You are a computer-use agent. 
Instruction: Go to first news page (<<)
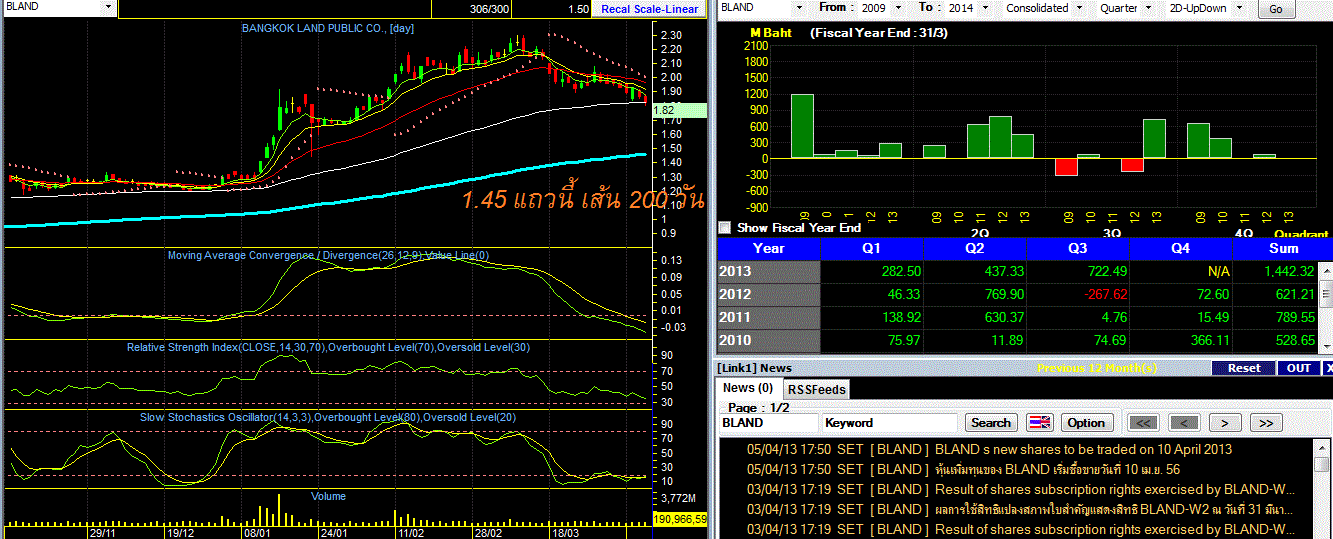coord(1144,422)
